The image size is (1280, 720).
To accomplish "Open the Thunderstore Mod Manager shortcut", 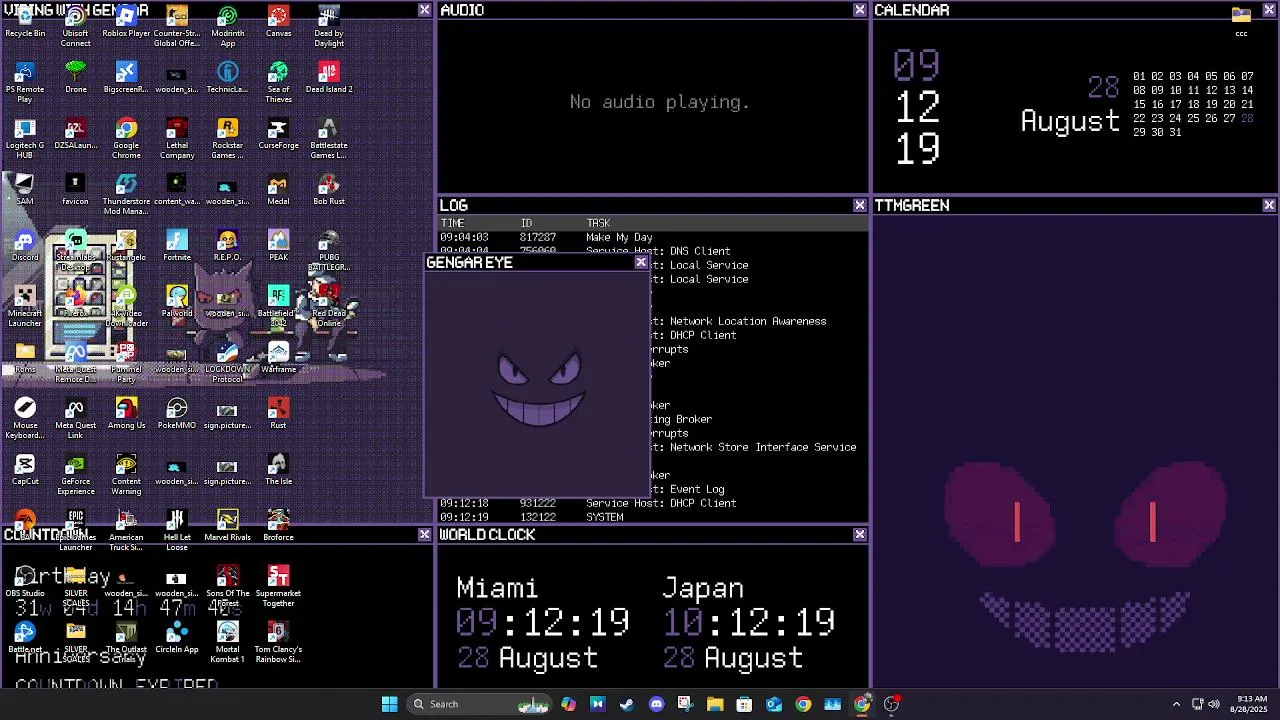I will [126, 195].
